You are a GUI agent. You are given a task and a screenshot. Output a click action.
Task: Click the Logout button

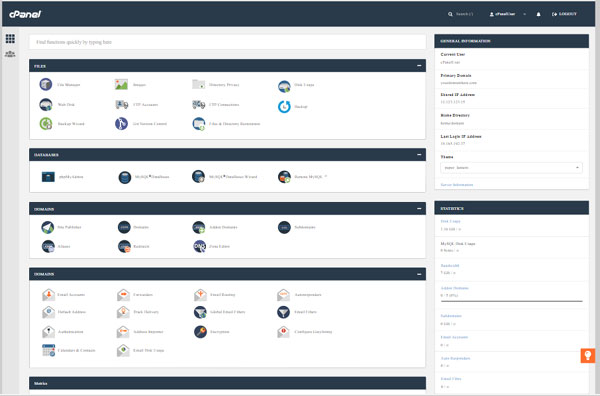coord(564,14)
